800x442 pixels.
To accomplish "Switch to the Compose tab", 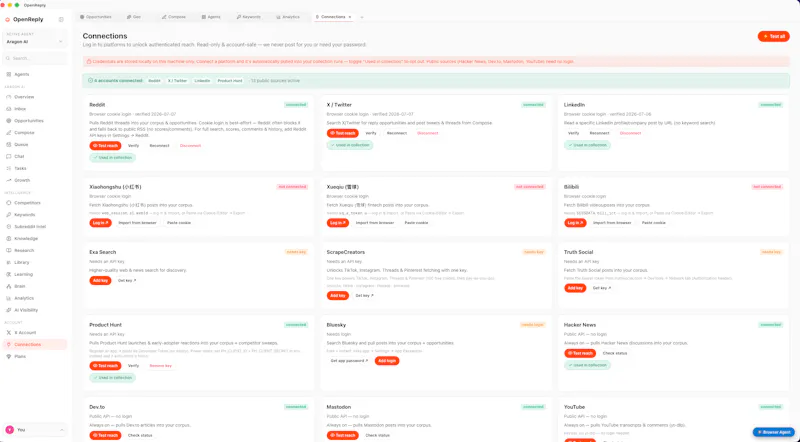I will pos(174,17).
